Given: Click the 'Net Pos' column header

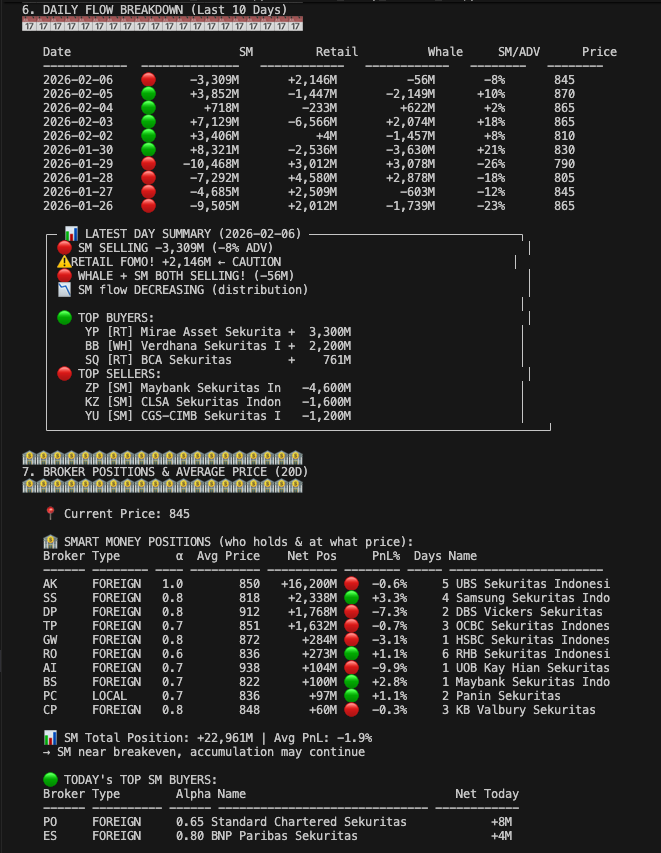Looking at the screenshot, I should [x=312, y=556].
